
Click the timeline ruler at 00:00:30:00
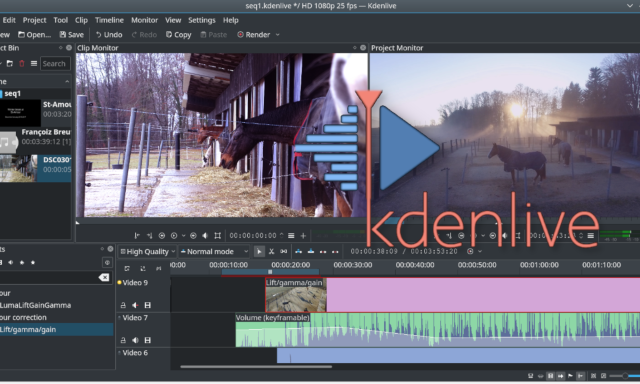point(353,265)
